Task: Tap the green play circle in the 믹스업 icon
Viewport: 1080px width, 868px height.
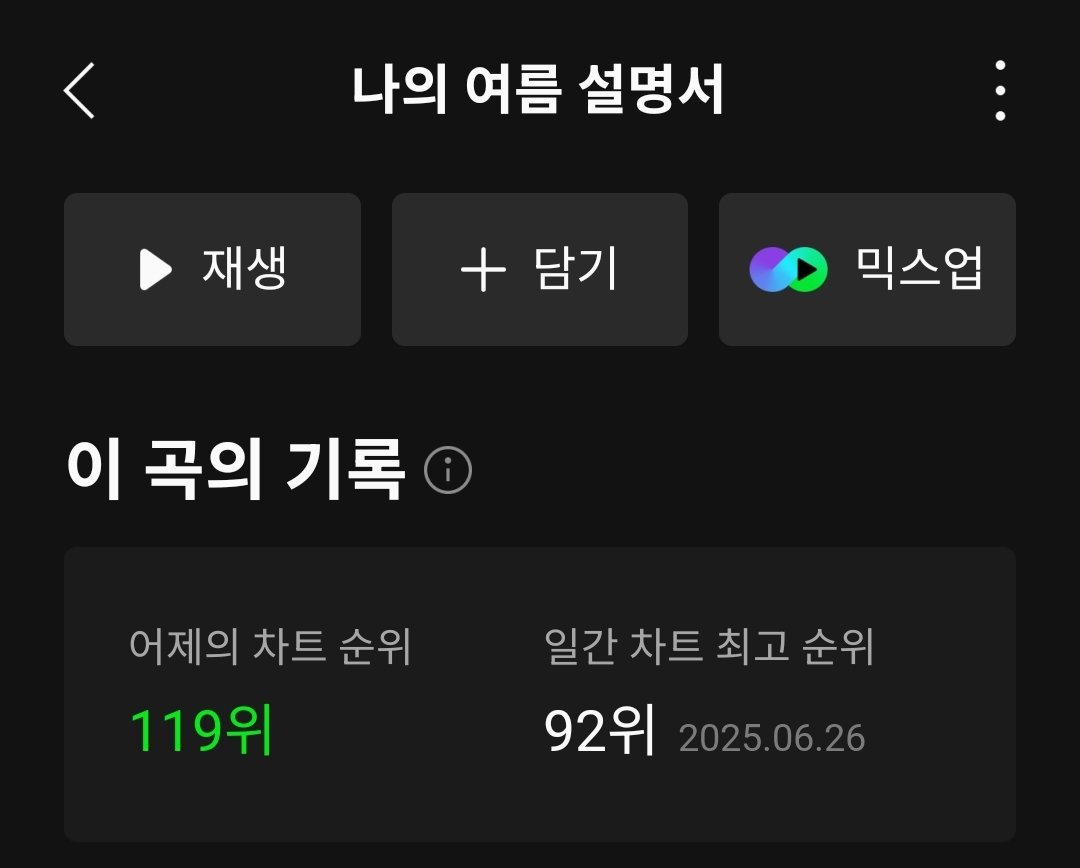Action: (x=807, y=269)
